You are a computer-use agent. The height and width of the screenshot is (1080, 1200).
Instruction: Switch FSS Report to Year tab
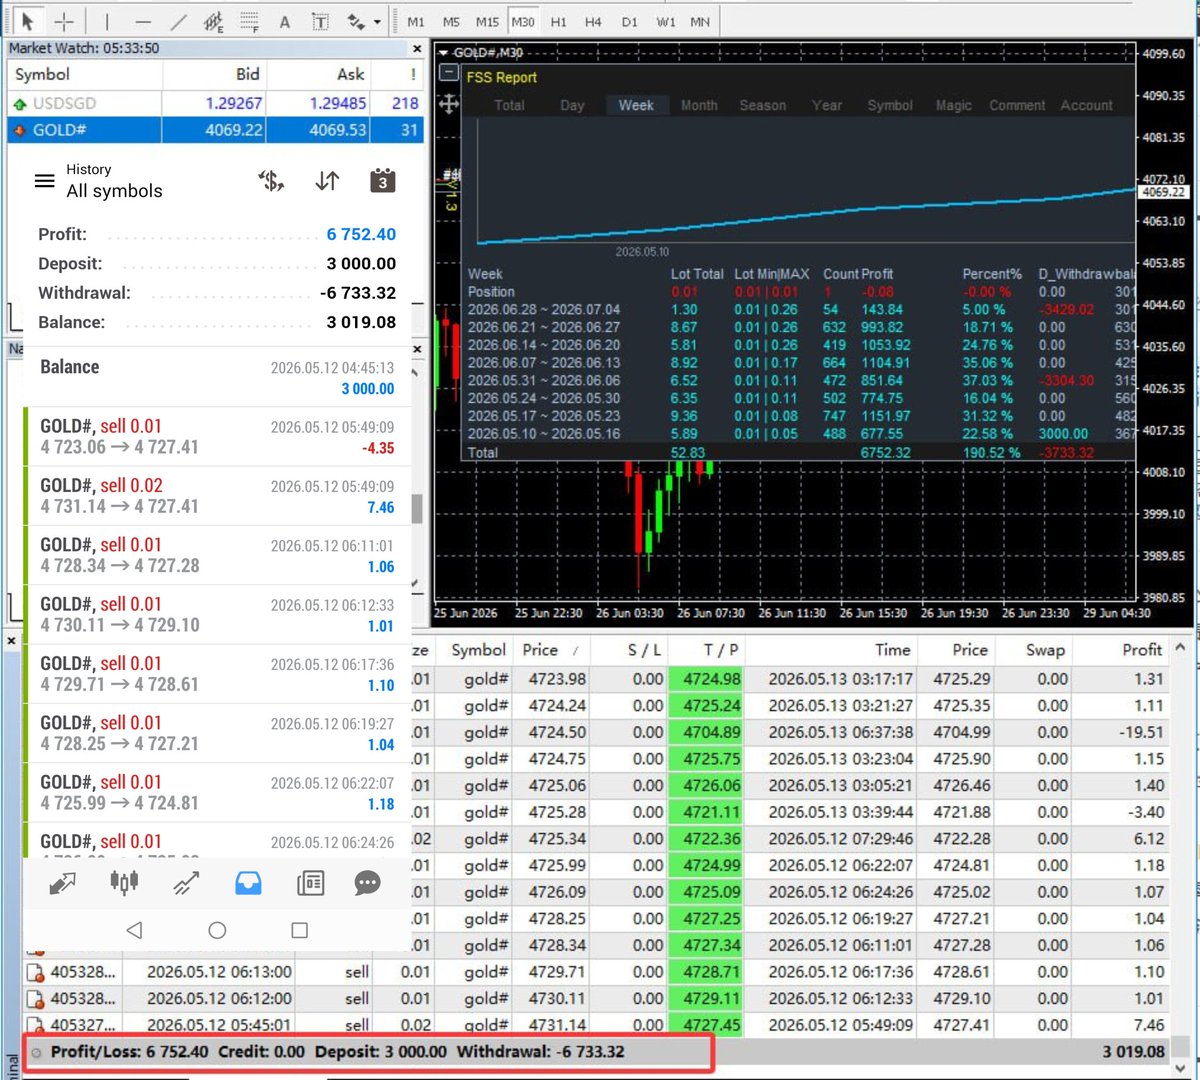pos(826,105)
